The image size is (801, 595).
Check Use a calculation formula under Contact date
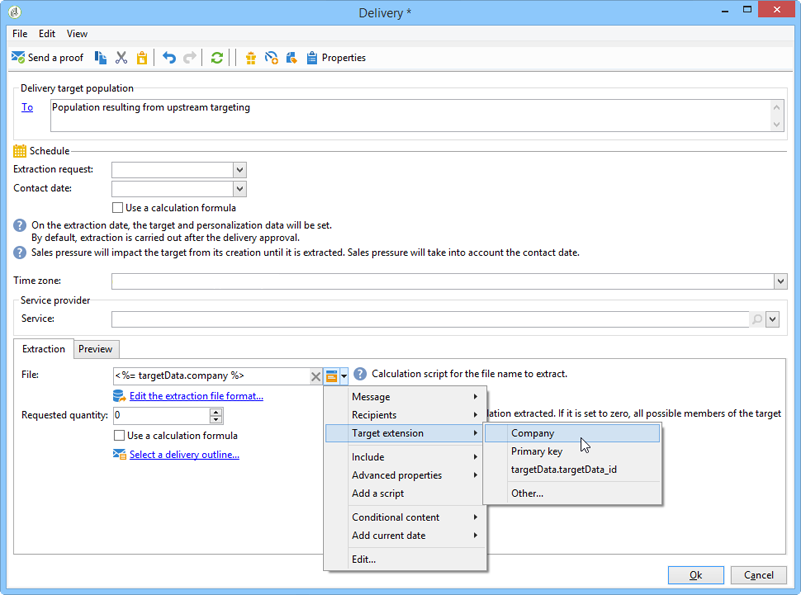[117, 208]
